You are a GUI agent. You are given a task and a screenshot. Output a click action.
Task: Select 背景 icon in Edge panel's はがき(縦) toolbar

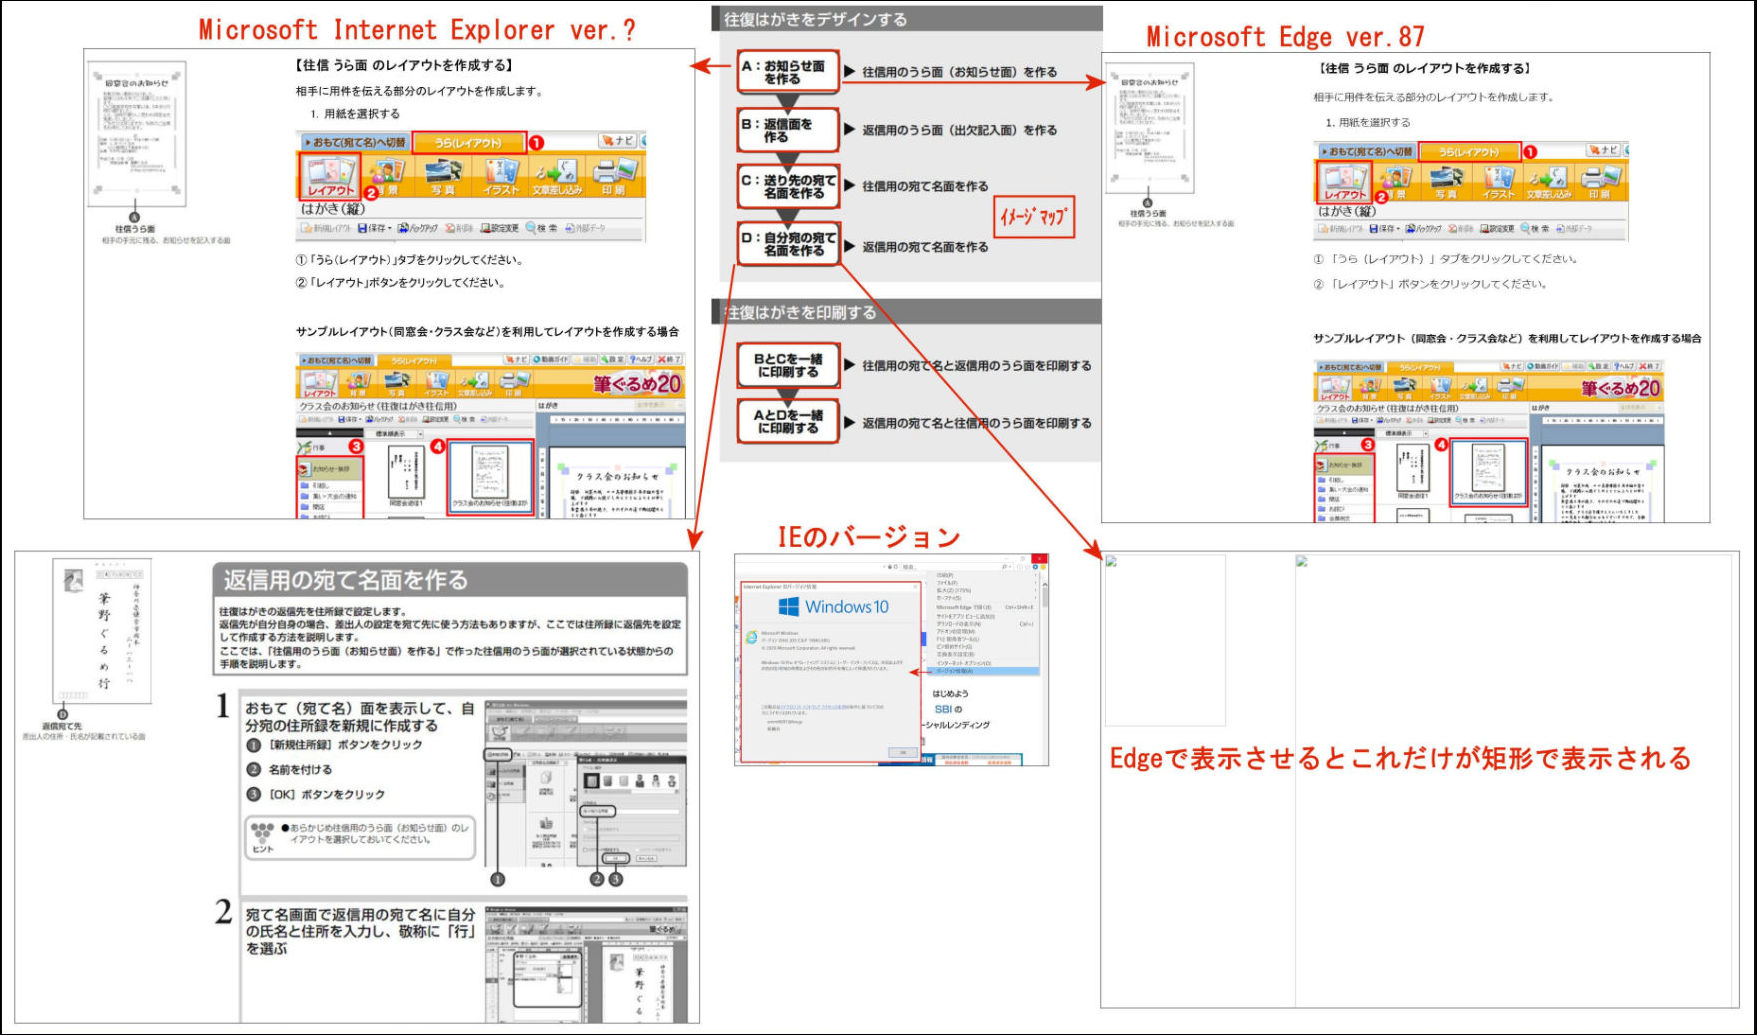1397,182
